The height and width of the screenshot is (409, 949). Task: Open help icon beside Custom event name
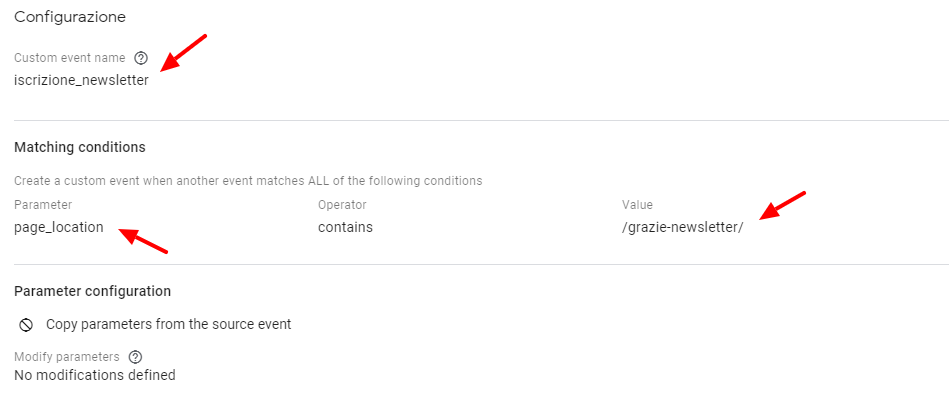141,58
